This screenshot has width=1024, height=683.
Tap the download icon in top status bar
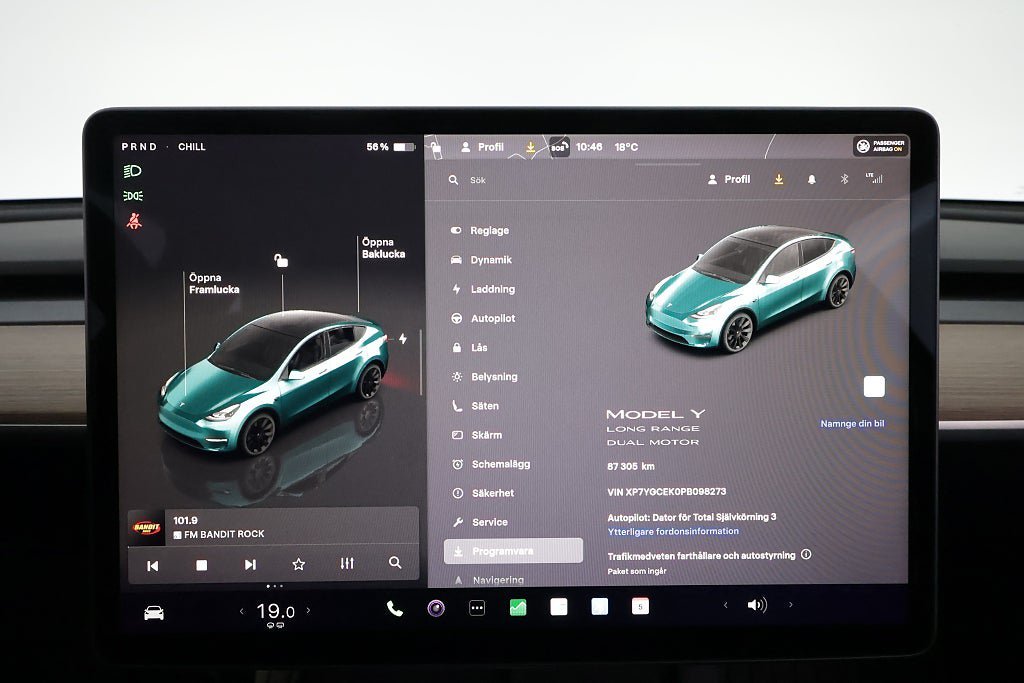(x=531, y=148)
